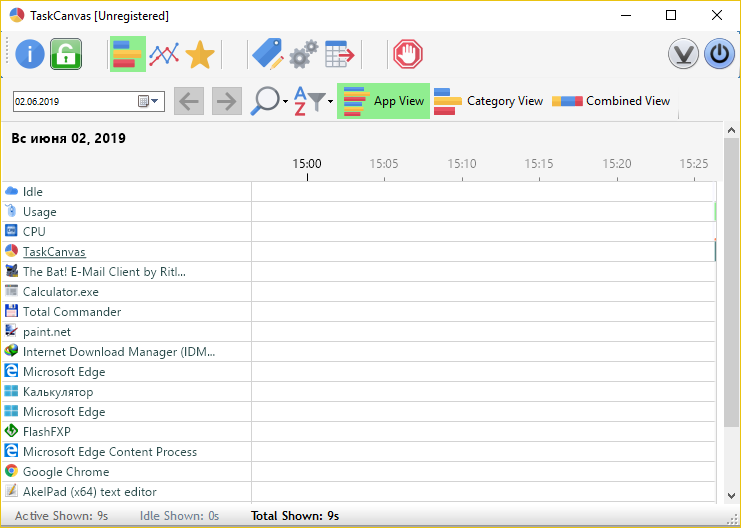Go to previous day arrow
This screenshot has height=528, width=741.
189,101
